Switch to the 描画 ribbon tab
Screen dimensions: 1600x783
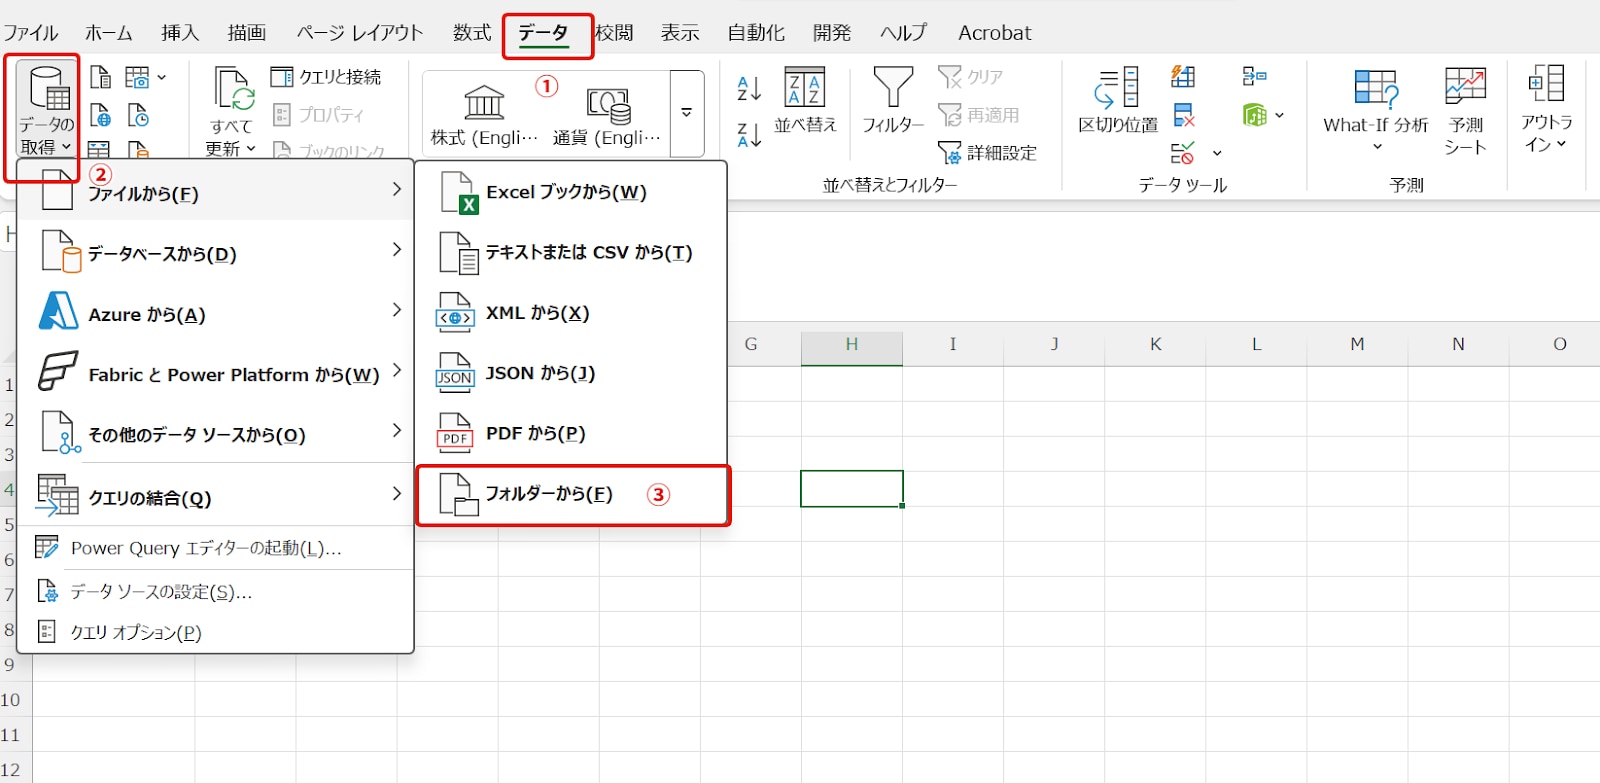click(x=247, y=33)
